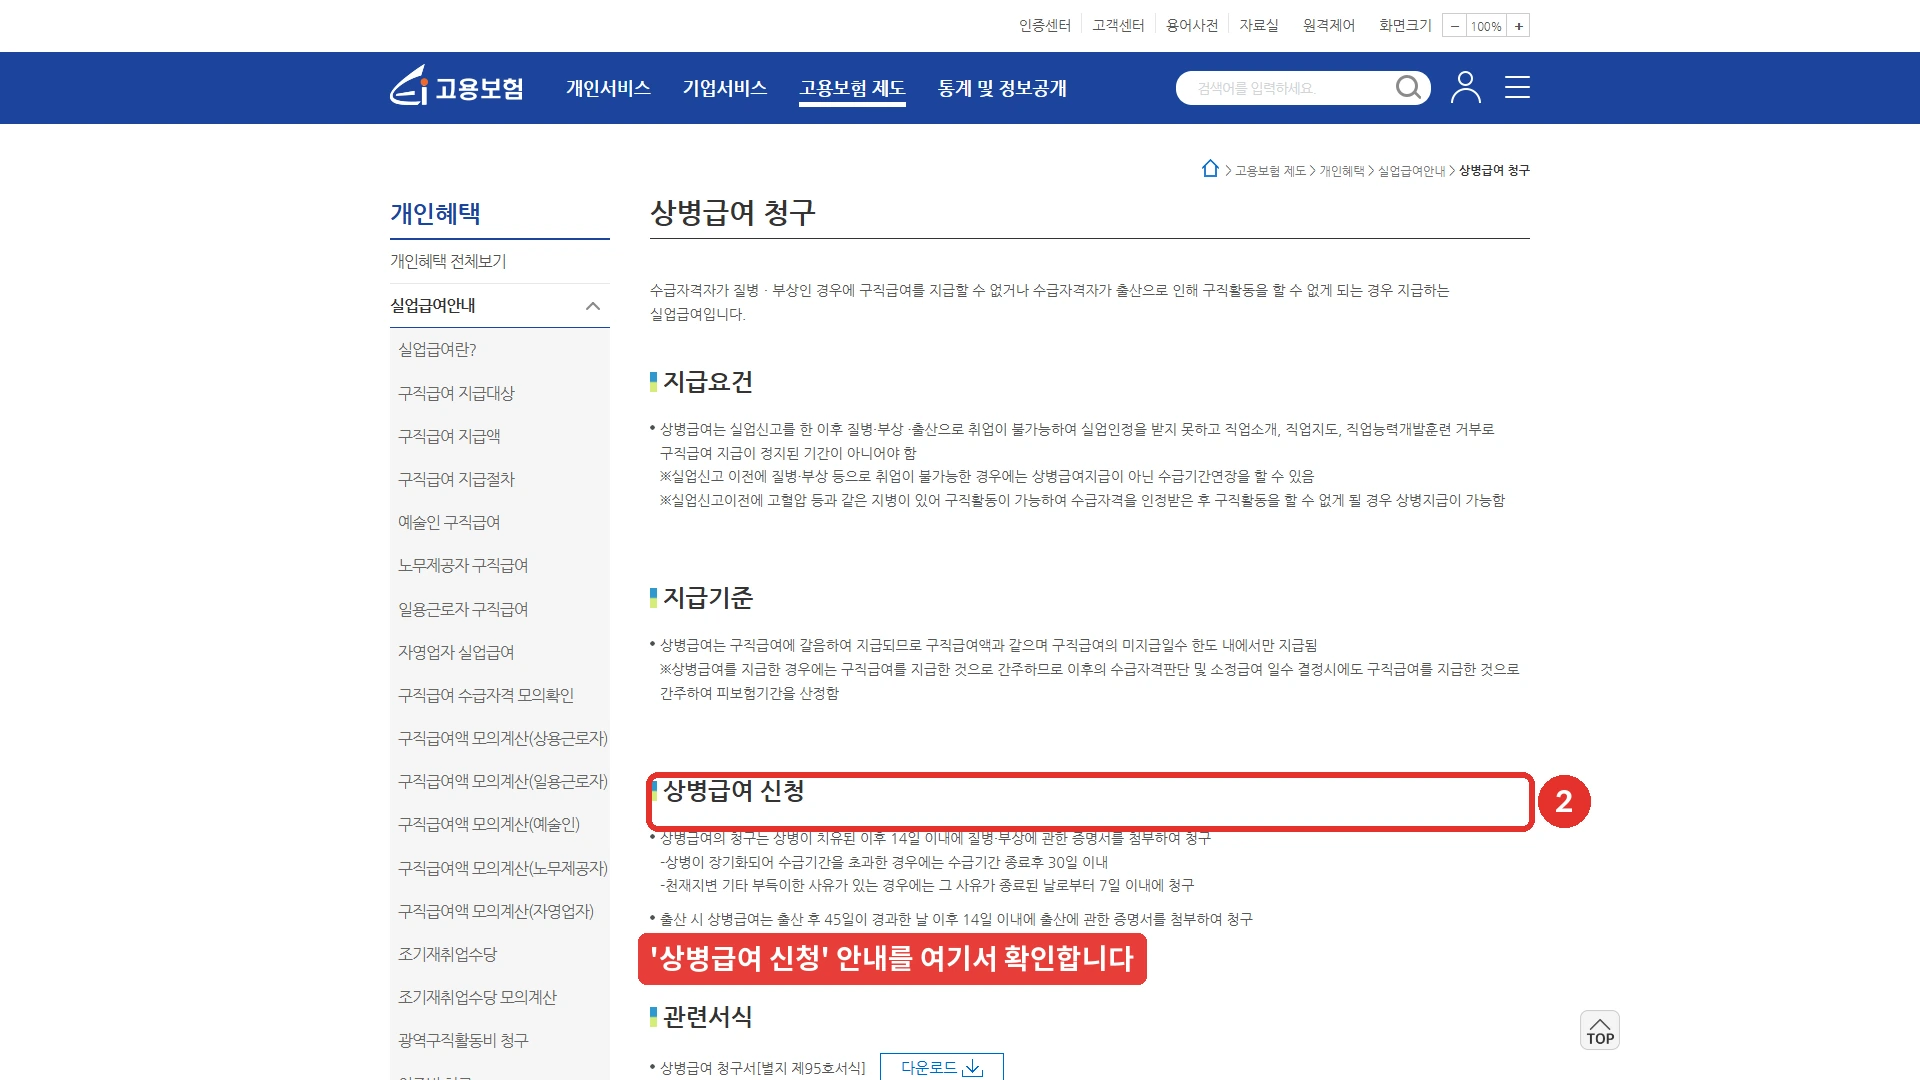Select 노무제공자 구직급여 sidebar item

[x=463, y=565]
